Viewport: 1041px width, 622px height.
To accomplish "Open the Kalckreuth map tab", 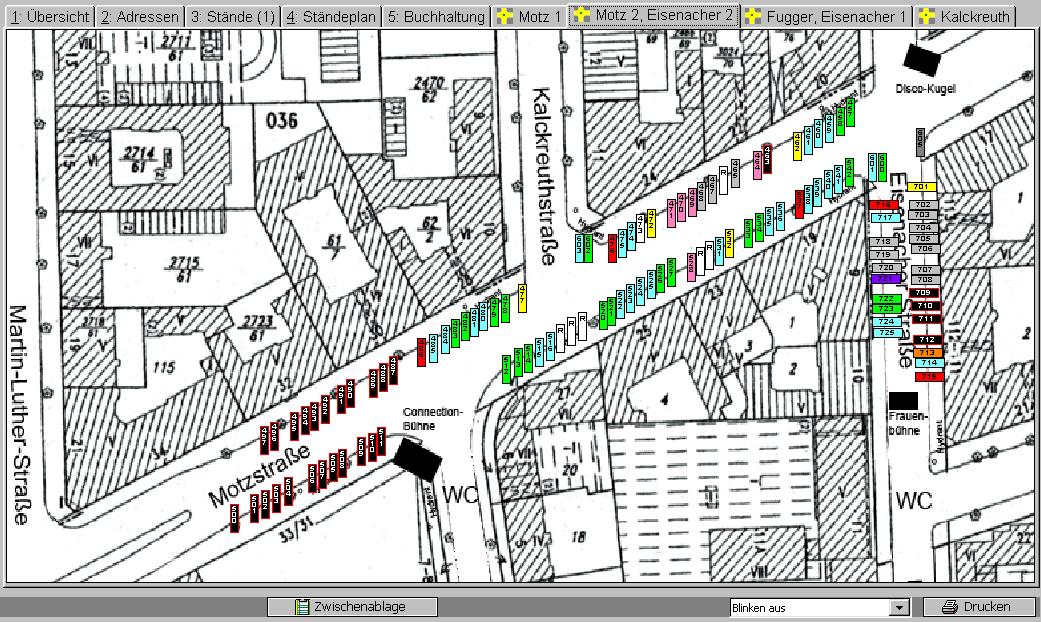I will (x=964, y=17).
